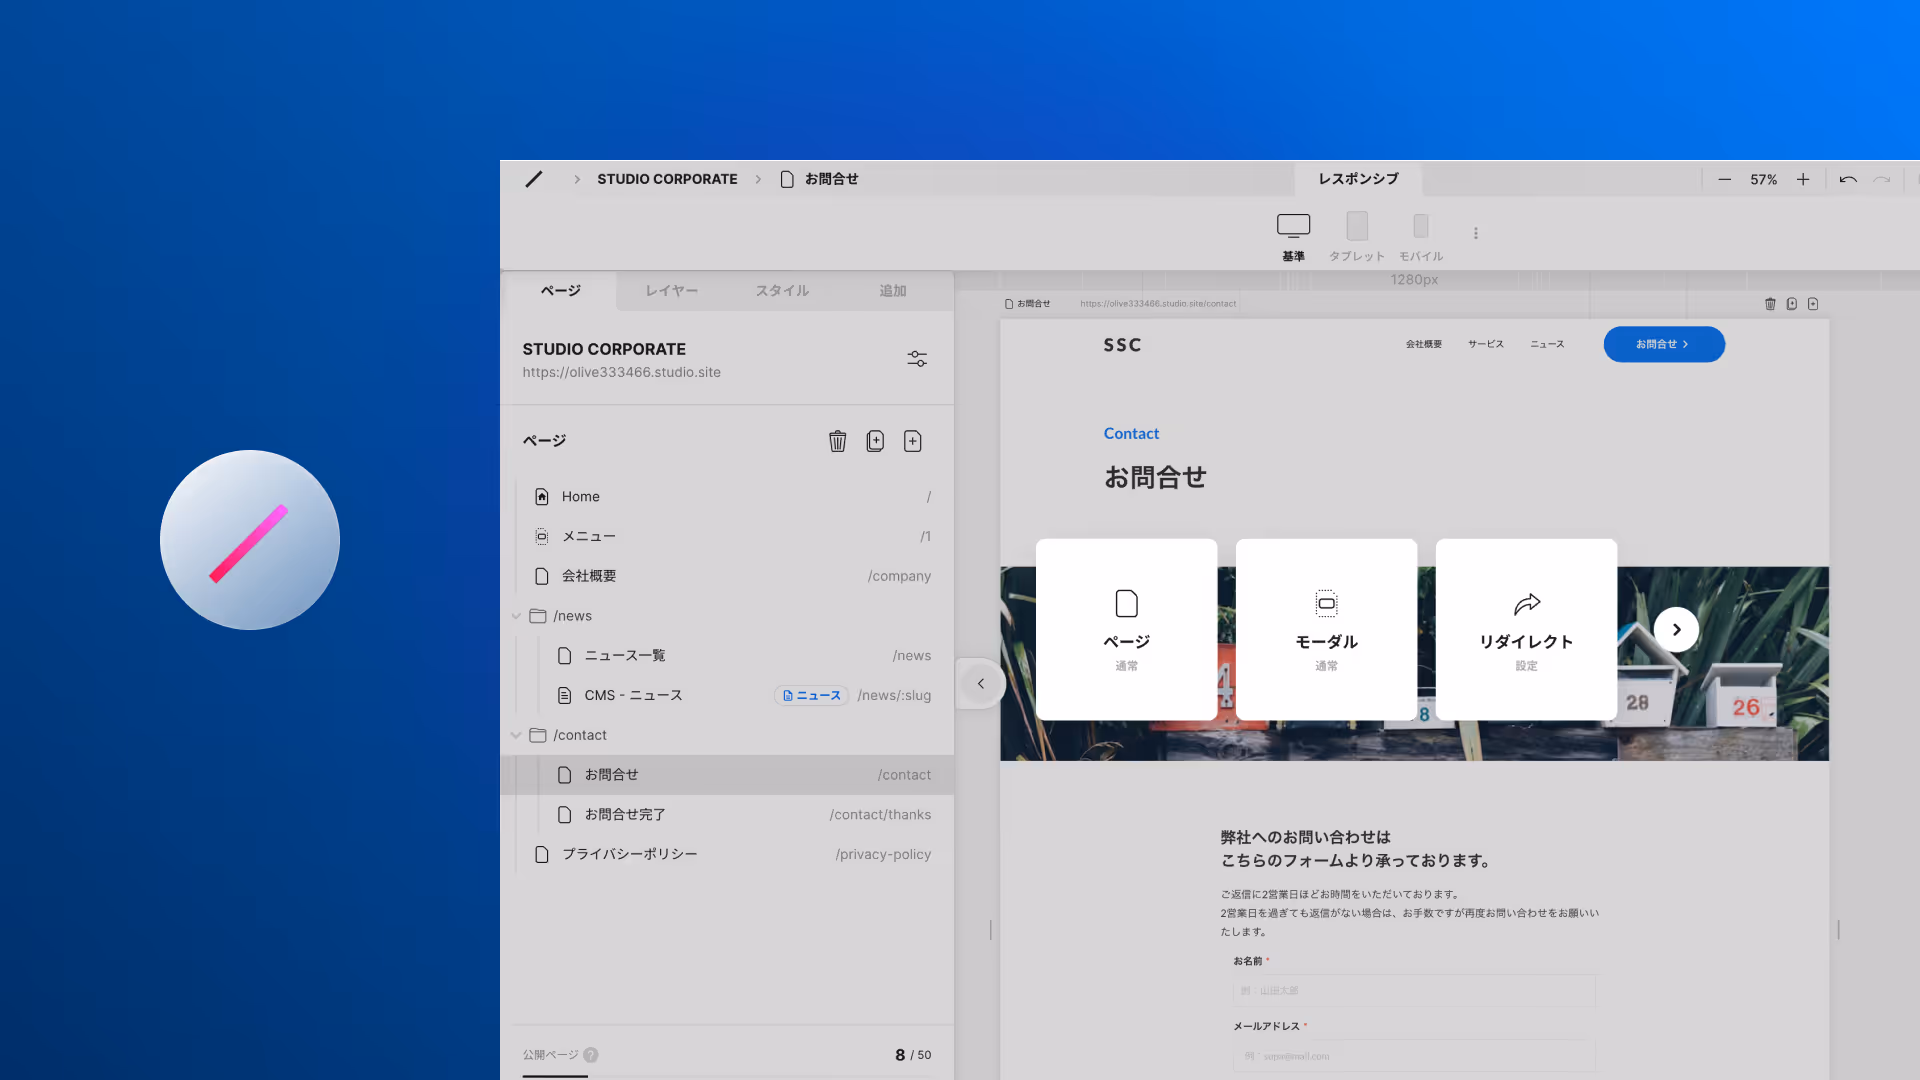Collapse the left side panel arrow
Screen dimensions: 1920x1080
click(x=980, y=684)
